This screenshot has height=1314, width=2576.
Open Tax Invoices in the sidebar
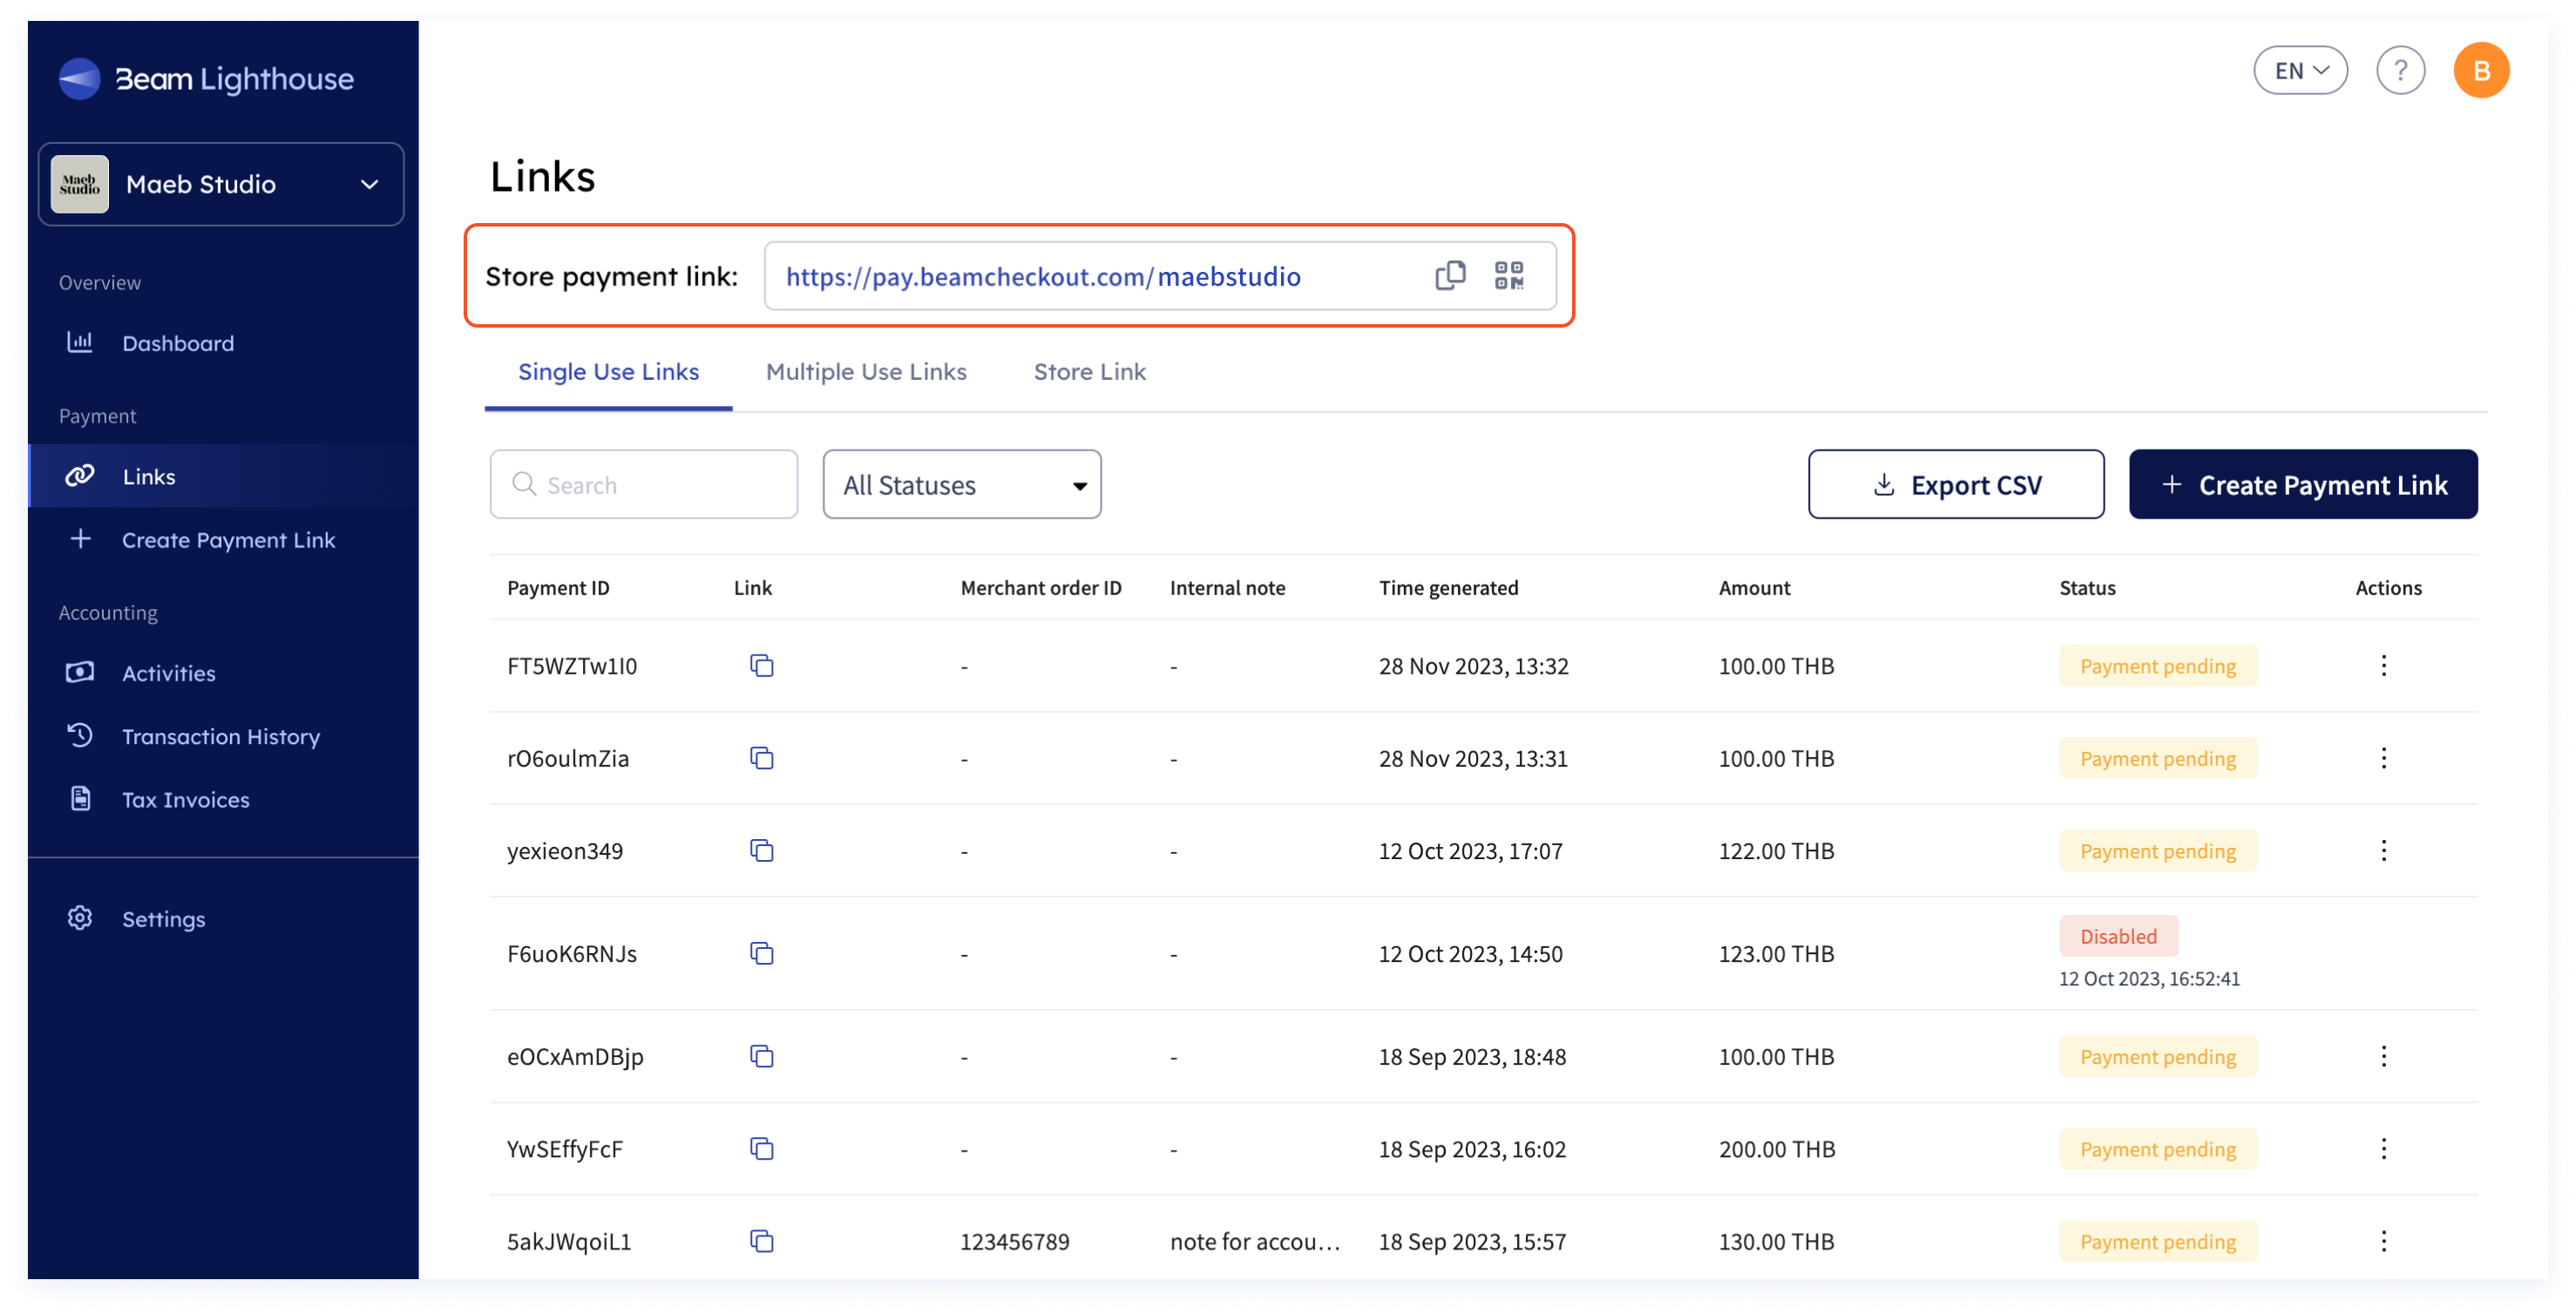pyautogui.click(x=222, y=800)
